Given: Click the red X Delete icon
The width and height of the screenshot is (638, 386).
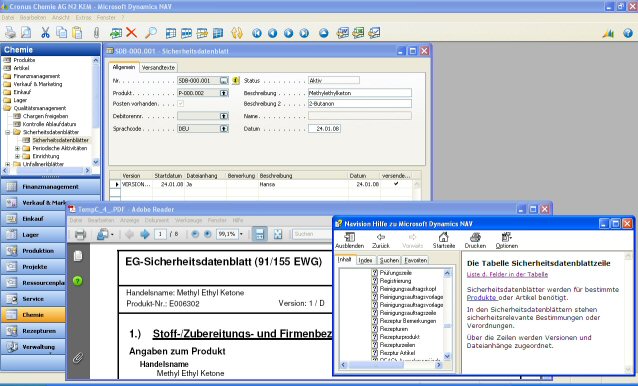Looking at the screenshot, I should pos(131,32).
